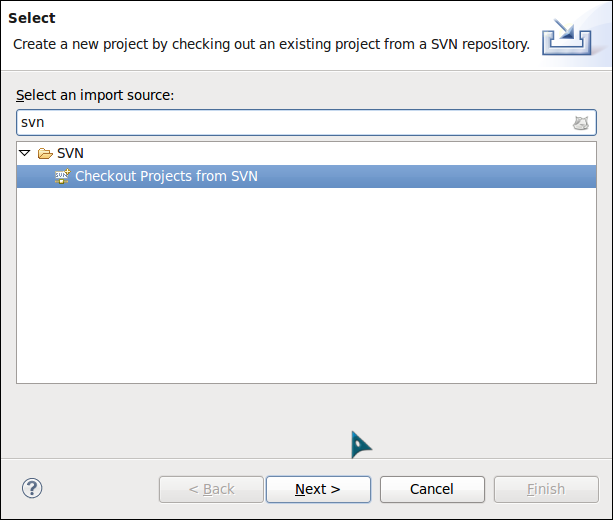Click the blank bottom bar beside the Help icon
This screenshot has width=613, height=520.
coord(100,489)
